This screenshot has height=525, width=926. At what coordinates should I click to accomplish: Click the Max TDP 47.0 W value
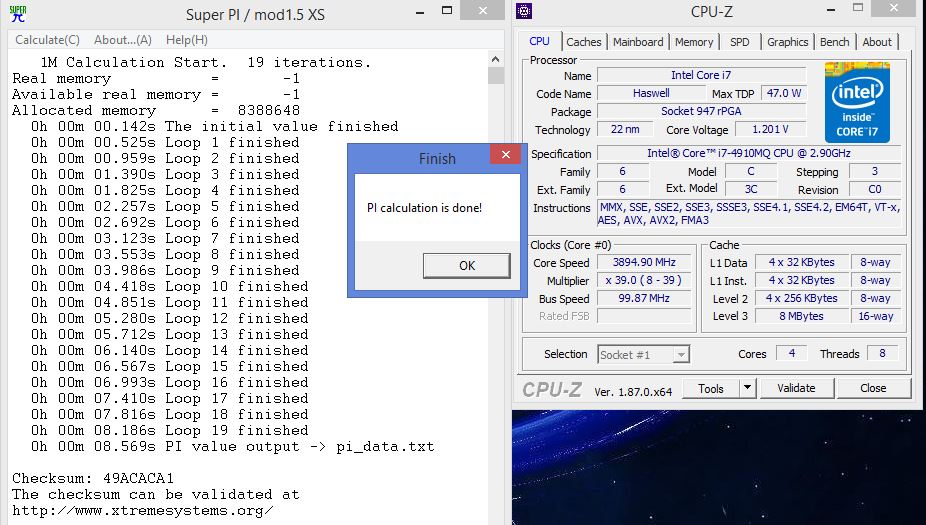tap(784, 93)
